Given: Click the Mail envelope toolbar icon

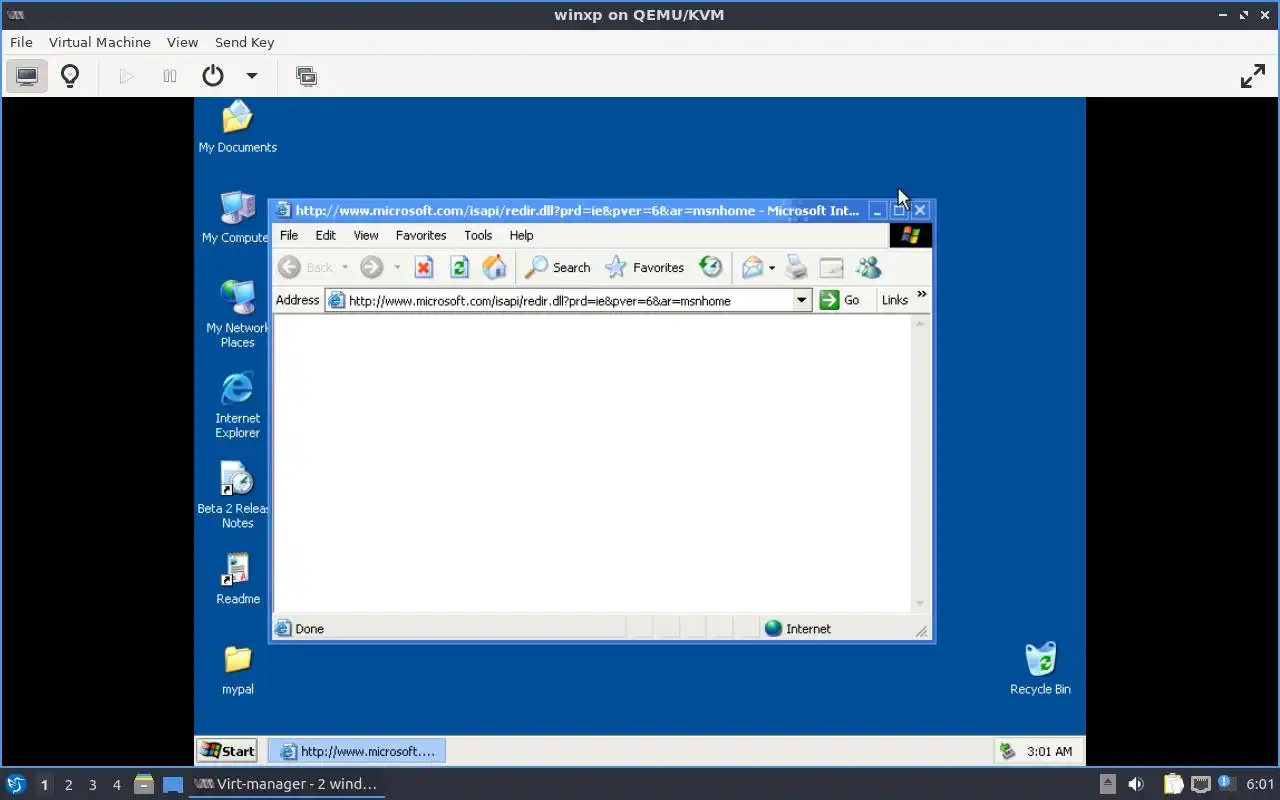Looking at the screenshot, I should [x=752, y=267].
